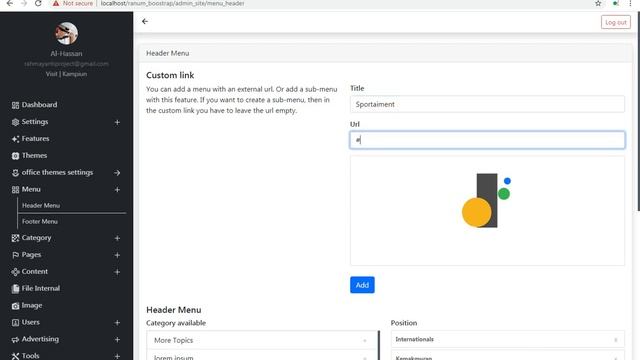640x360 pixels.
Task: Open the browser three-dot menu
Action: pyautogui.click(x=630, y=3)
